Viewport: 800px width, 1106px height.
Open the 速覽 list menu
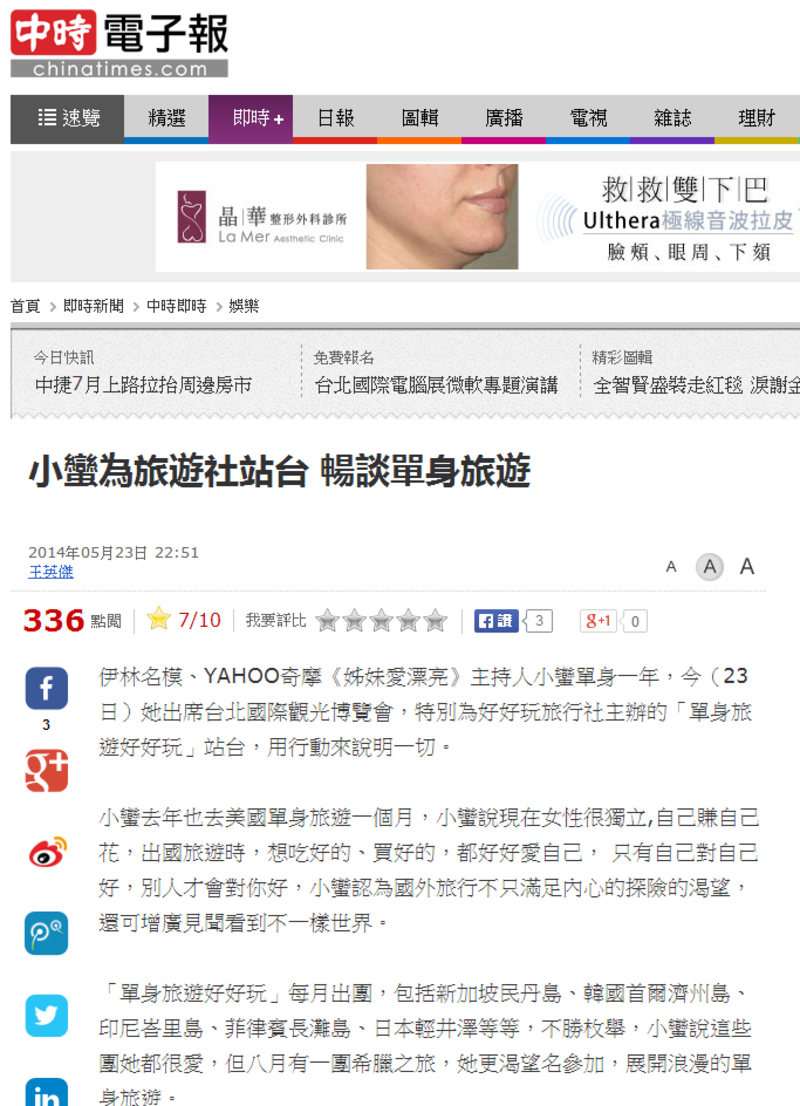coord(67,118)
